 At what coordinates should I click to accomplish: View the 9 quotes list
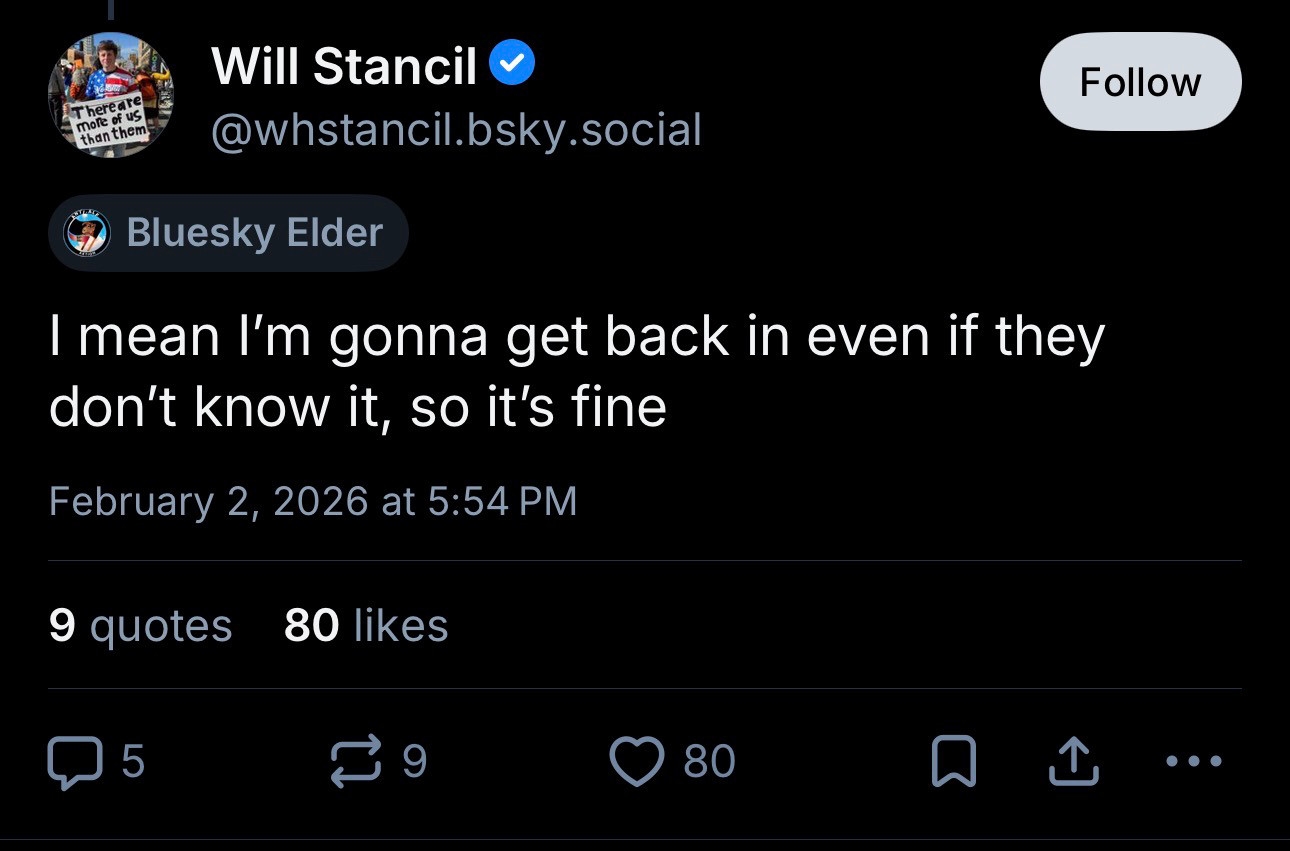click(x=140, y=625)
